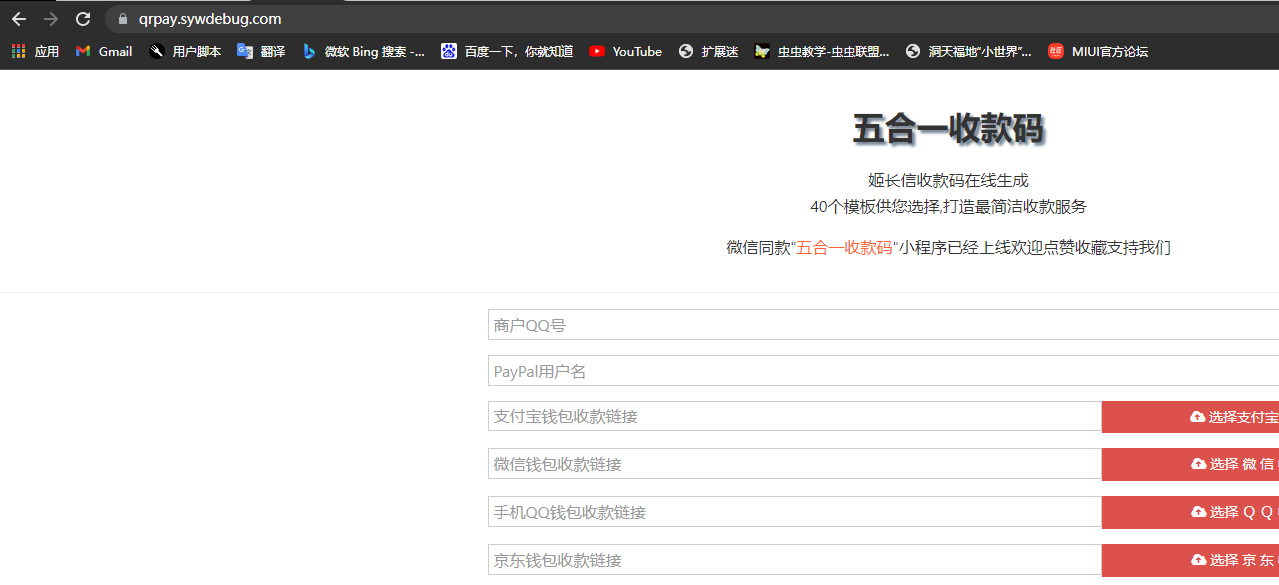Click the 商户QQ号 input field
Viewport: 1279px width, 585px height.
click(700, 323)
